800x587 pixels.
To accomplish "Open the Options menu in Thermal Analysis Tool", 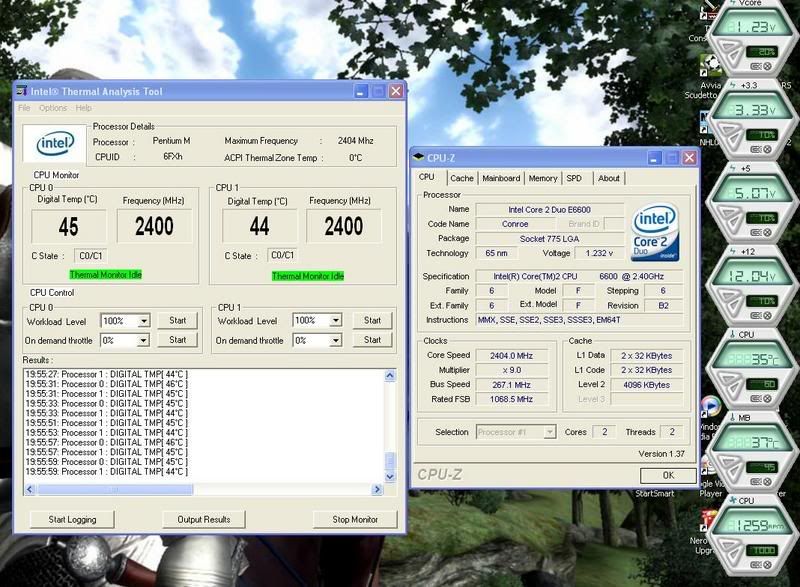I will pos(53,108).
